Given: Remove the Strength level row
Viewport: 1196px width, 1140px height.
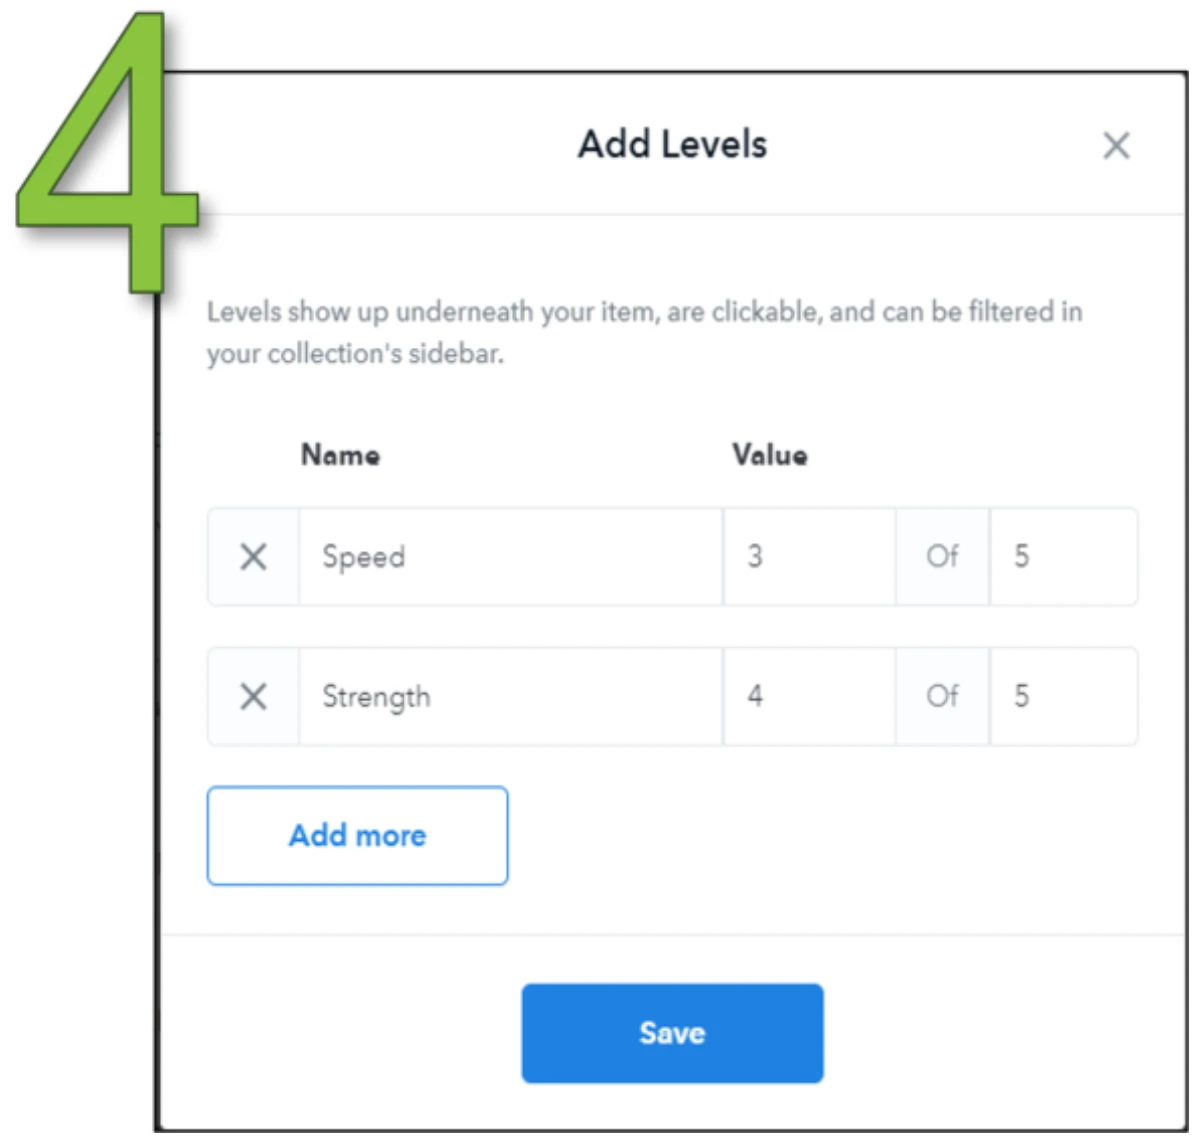Looking at the screenshot, I should [253, 696].
